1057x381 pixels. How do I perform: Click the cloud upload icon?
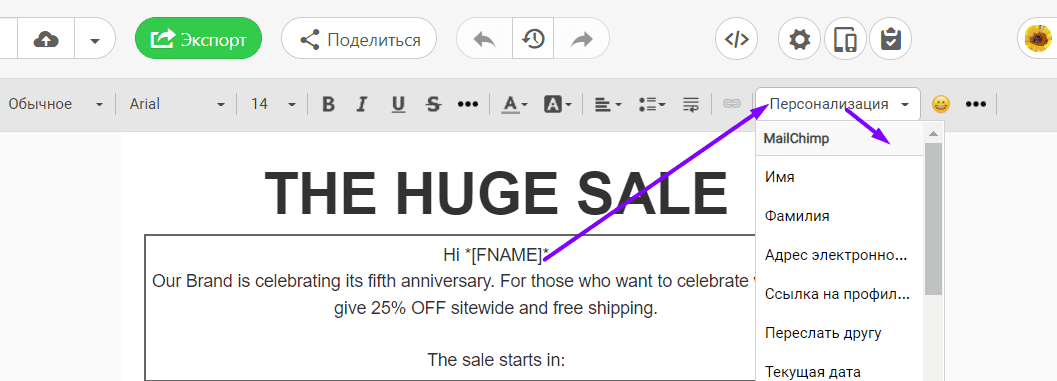click(x=46, y=40)
